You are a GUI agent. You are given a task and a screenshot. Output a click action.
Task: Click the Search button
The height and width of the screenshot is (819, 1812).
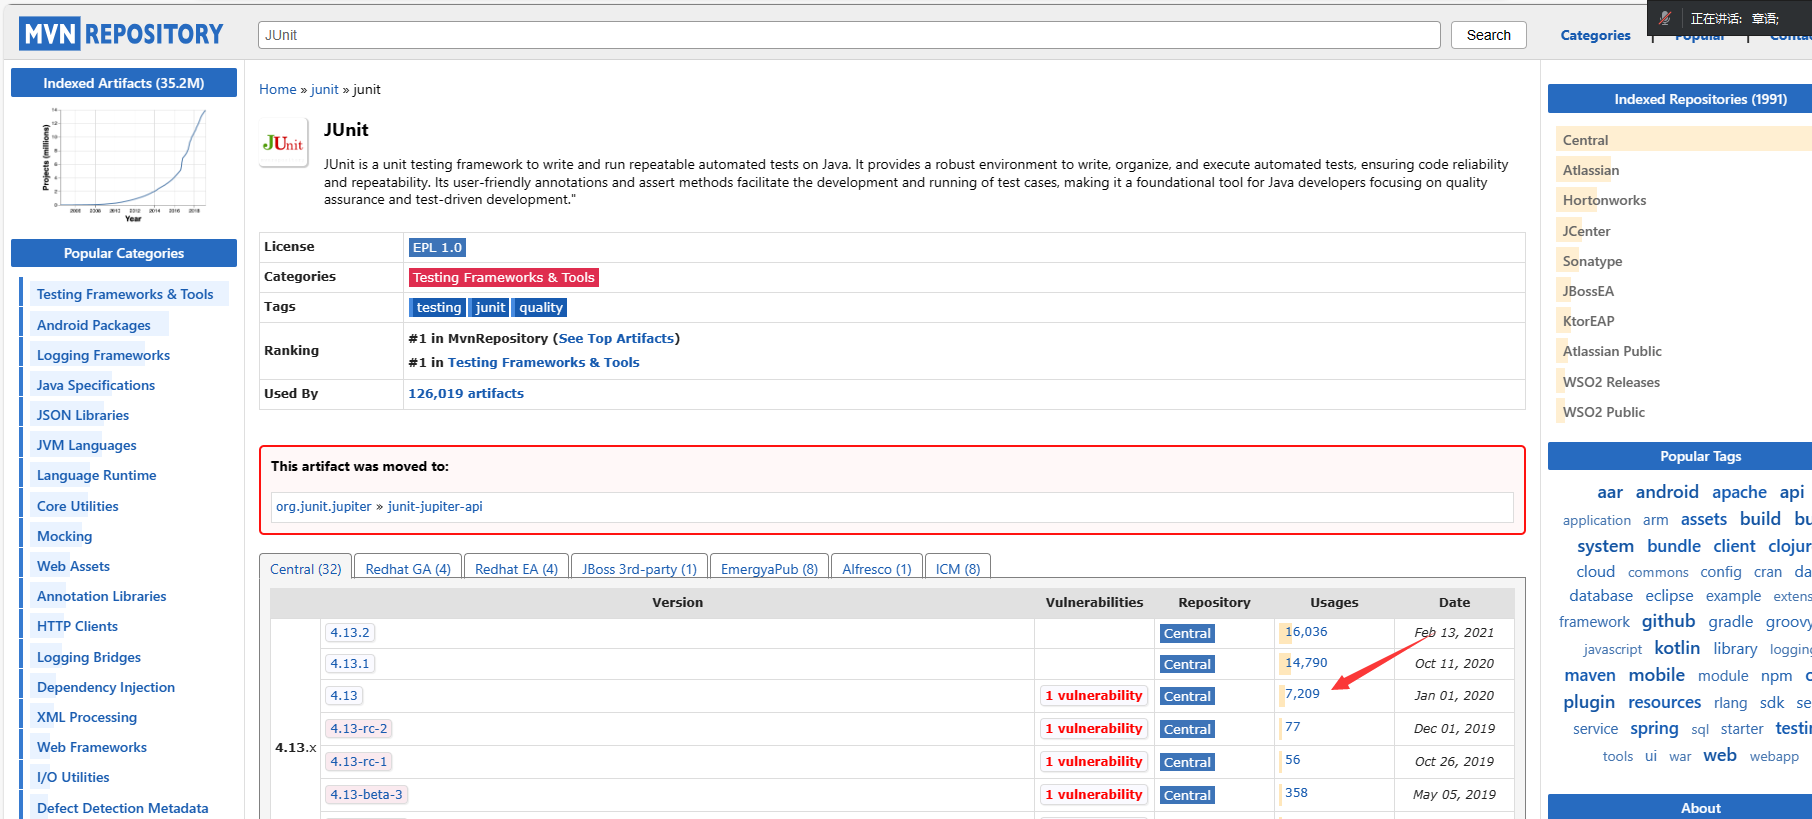pos(1488,35)
